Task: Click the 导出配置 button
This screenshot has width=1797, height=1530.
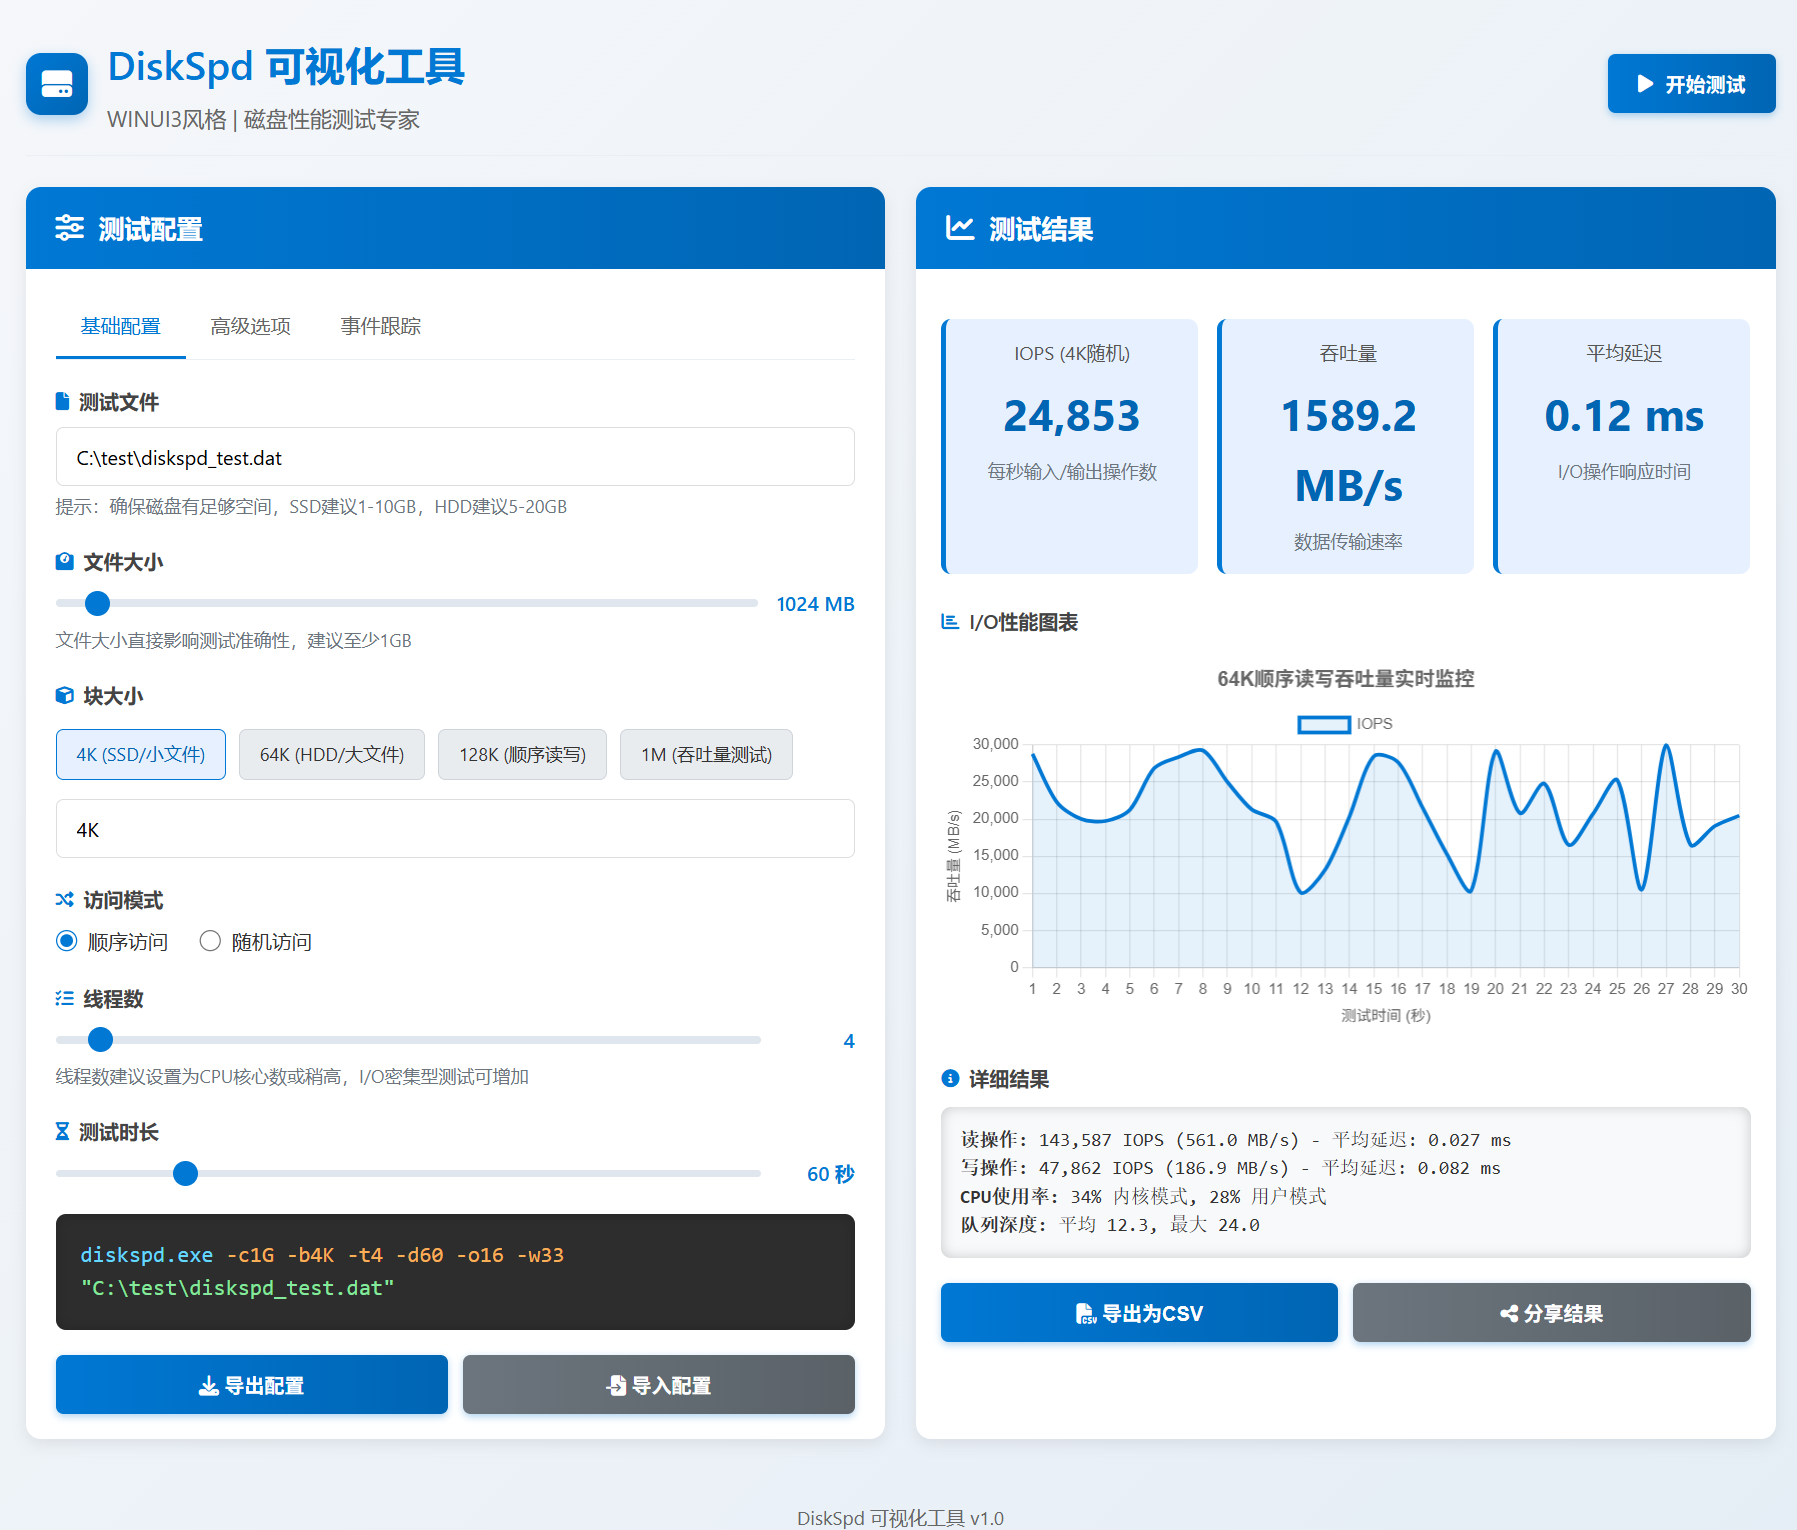Action: 252,1385
